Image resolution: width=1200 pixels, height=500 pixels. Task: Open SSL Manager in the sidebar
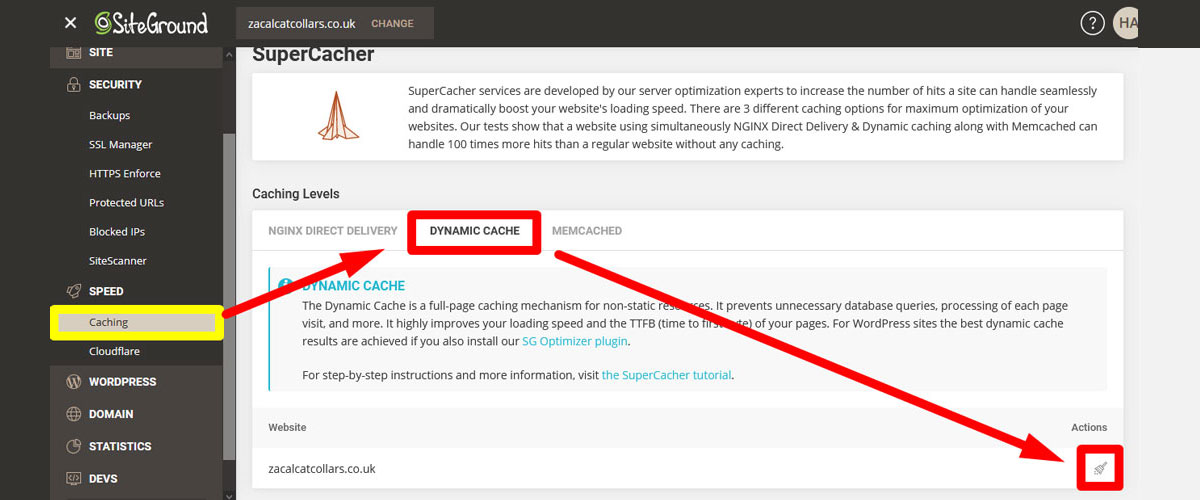click(x=120, y=145)
